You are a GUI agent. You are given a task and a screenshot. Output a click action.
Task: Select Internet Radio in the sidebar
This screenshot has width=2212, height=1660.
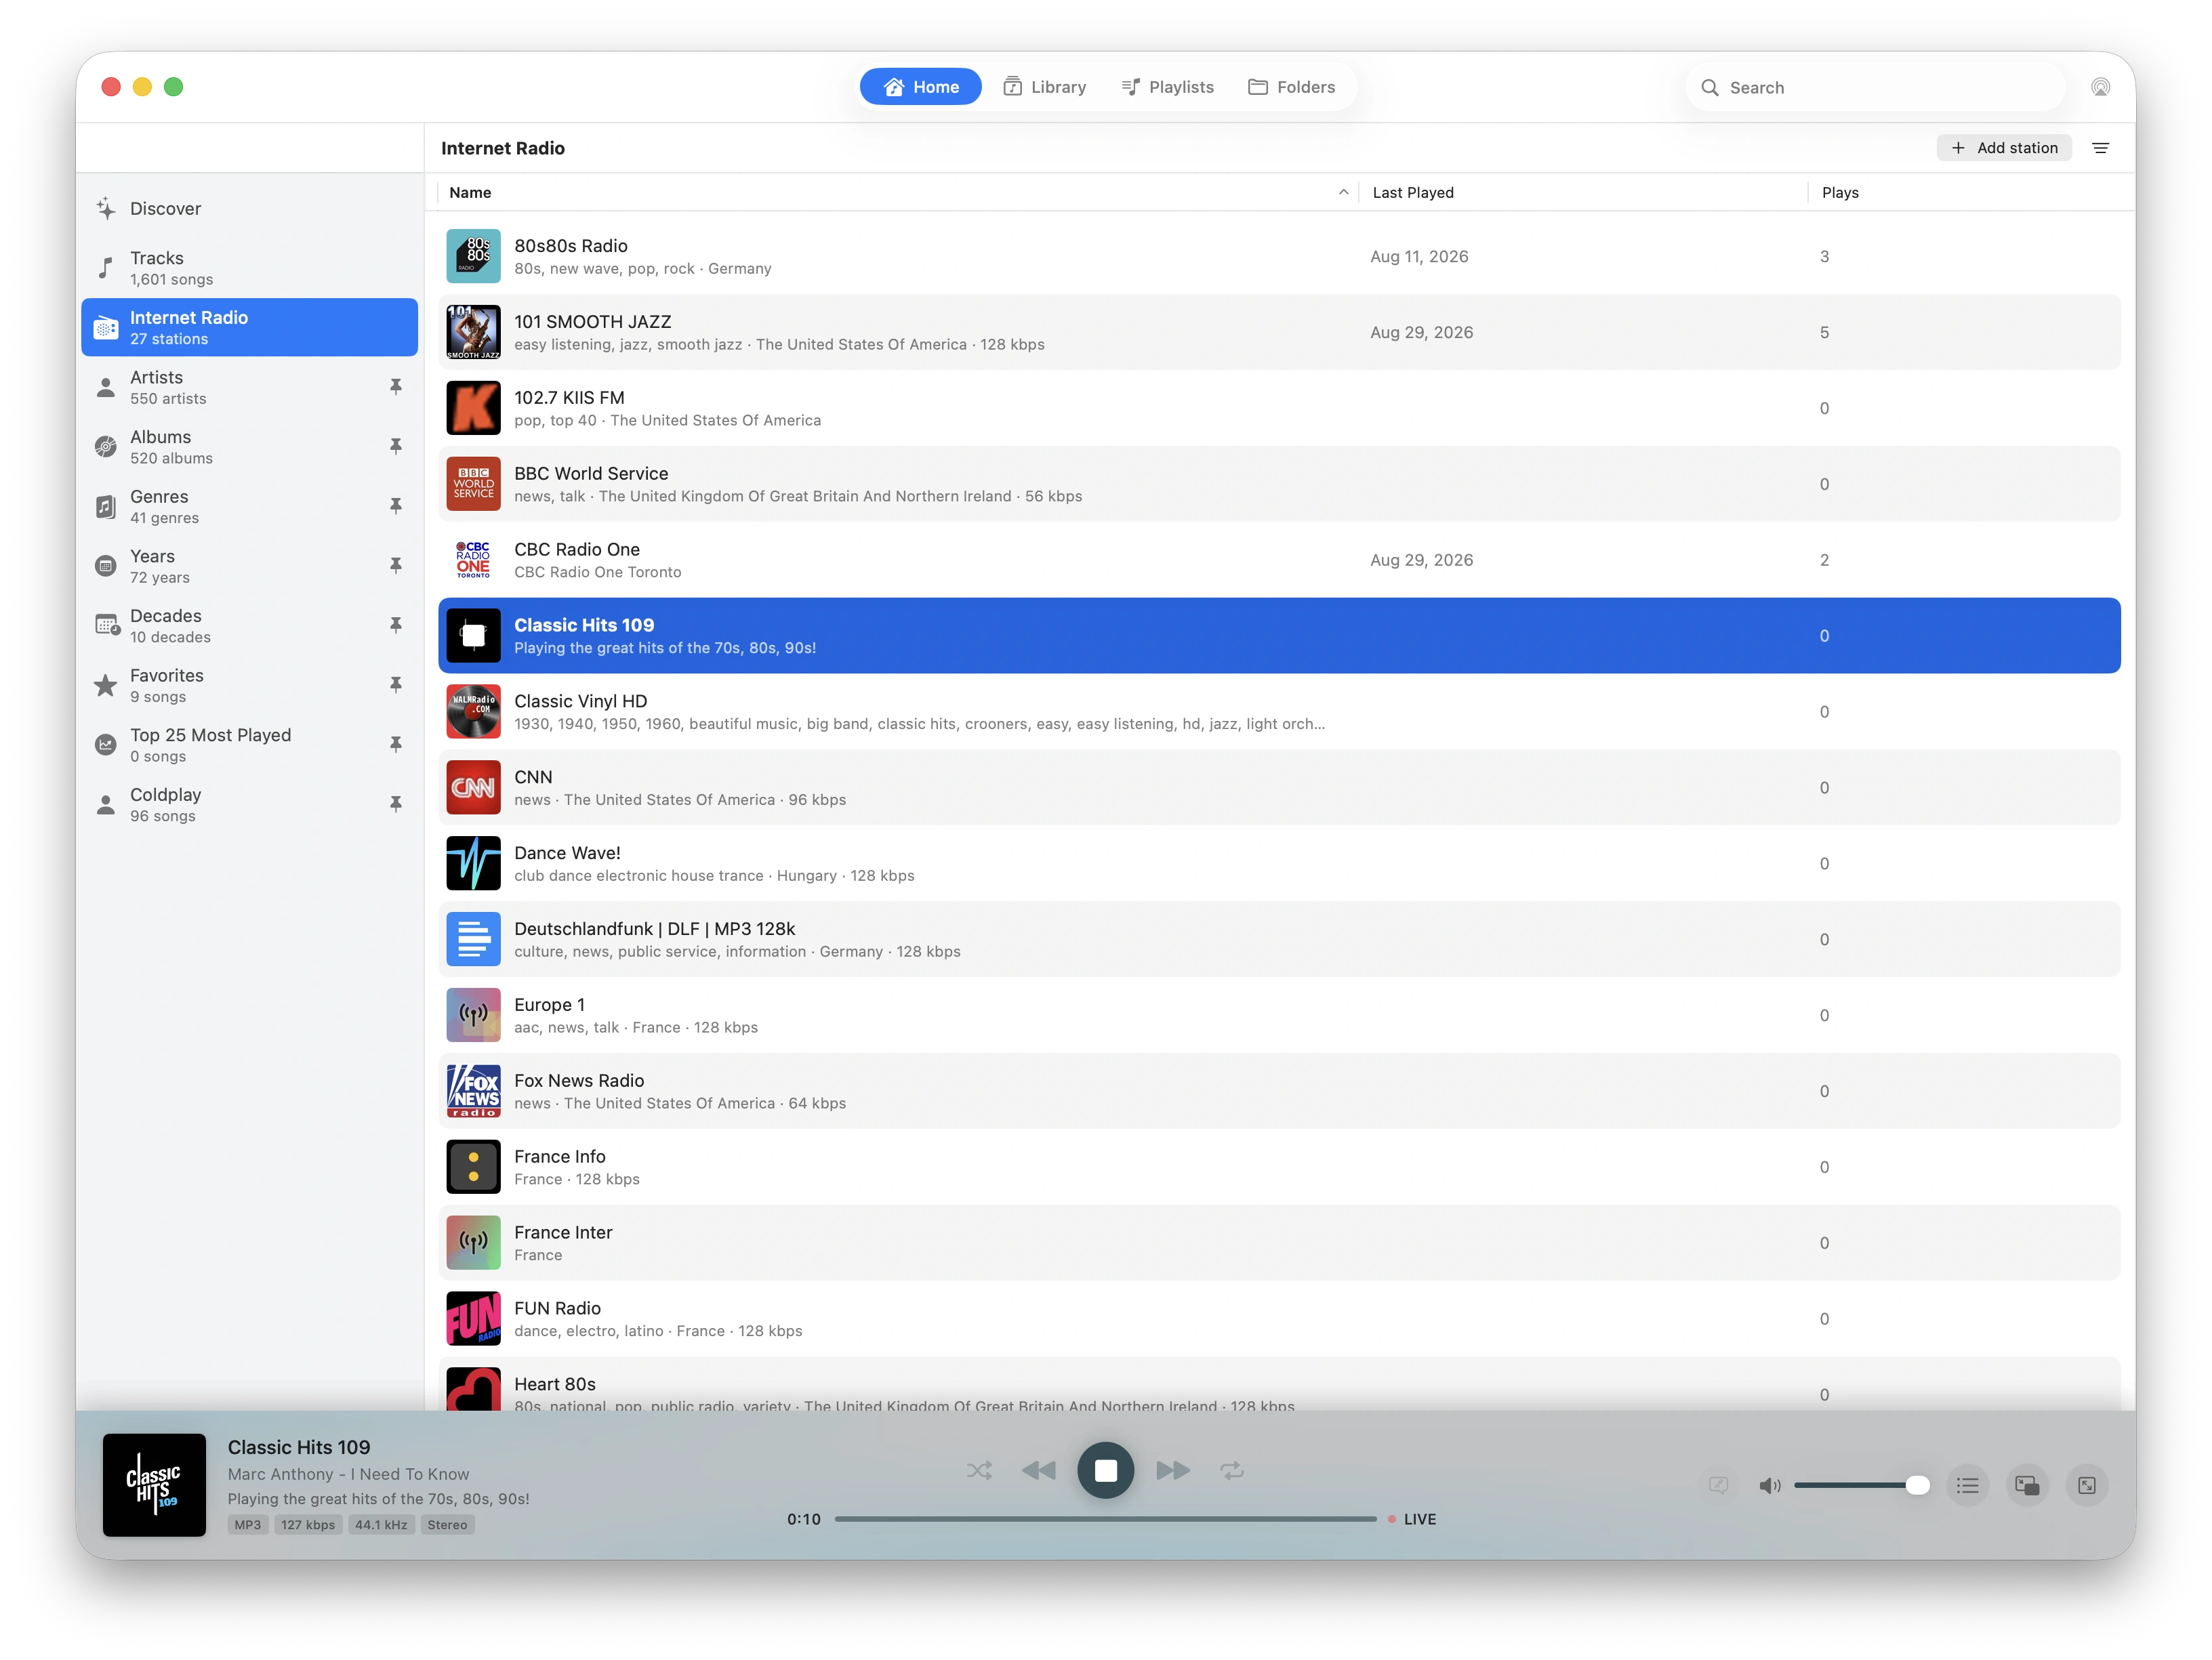coord(249,327)
